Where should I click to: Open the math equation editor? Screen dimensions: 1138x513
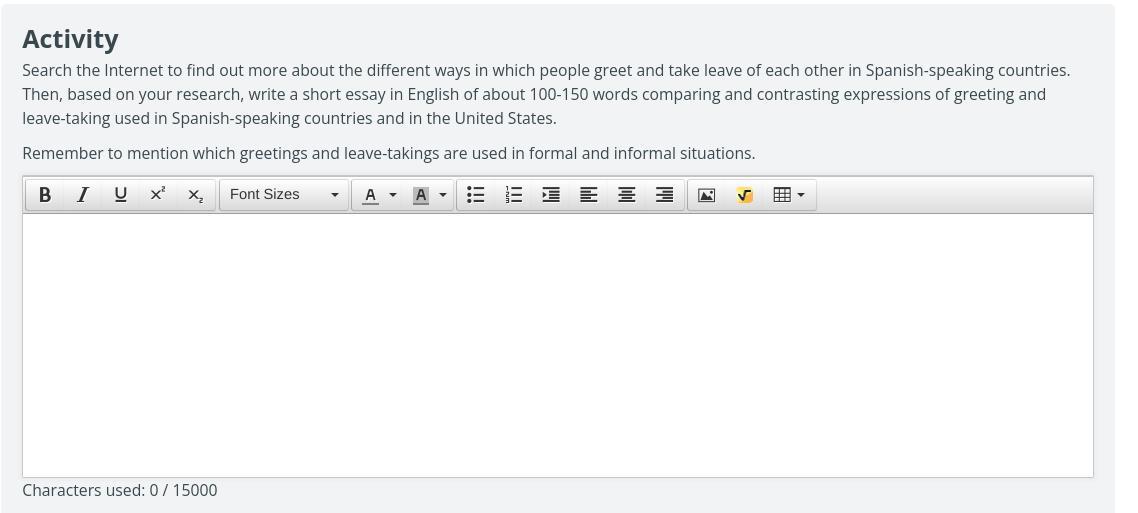[x=744, y=194]
